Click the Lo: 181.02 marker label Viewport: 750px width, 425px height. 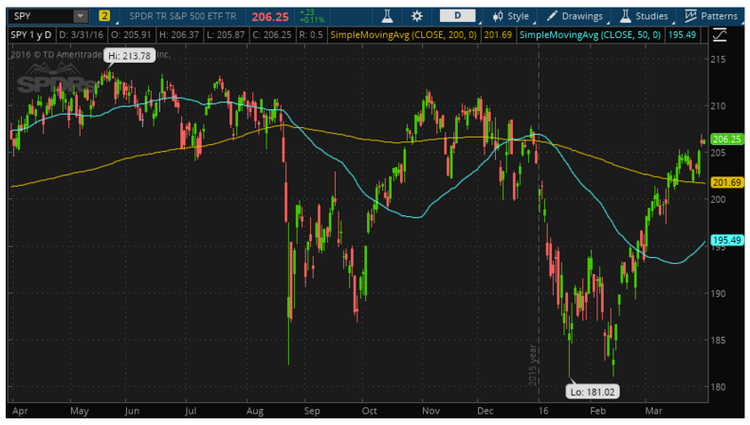(x=588, y=389)
